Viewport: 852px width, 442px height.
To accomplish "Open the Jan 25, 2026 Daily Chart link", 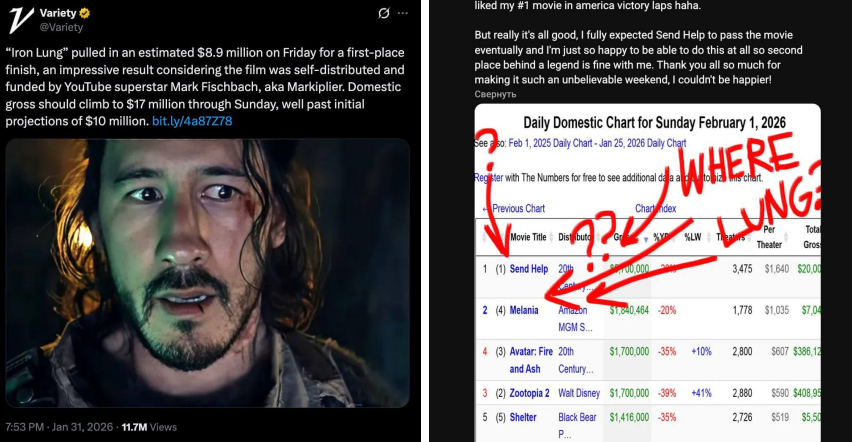I will click(648, 144).
